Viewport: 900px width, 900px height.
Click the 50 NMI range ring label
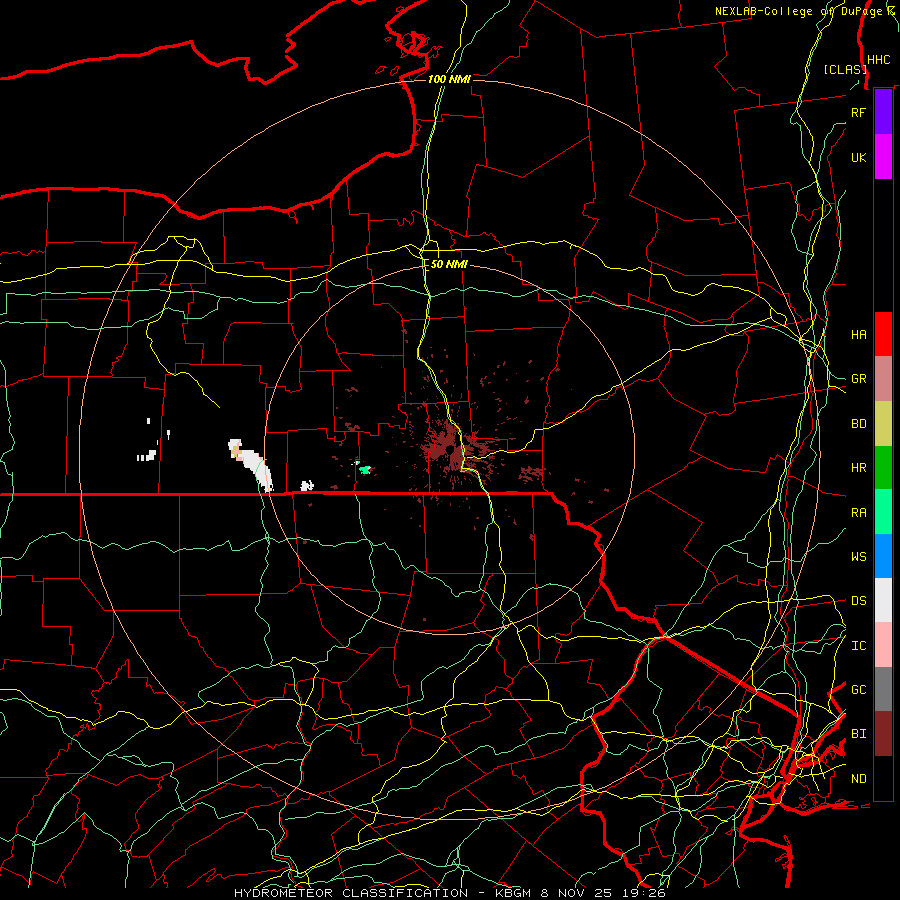click(449, 264)
